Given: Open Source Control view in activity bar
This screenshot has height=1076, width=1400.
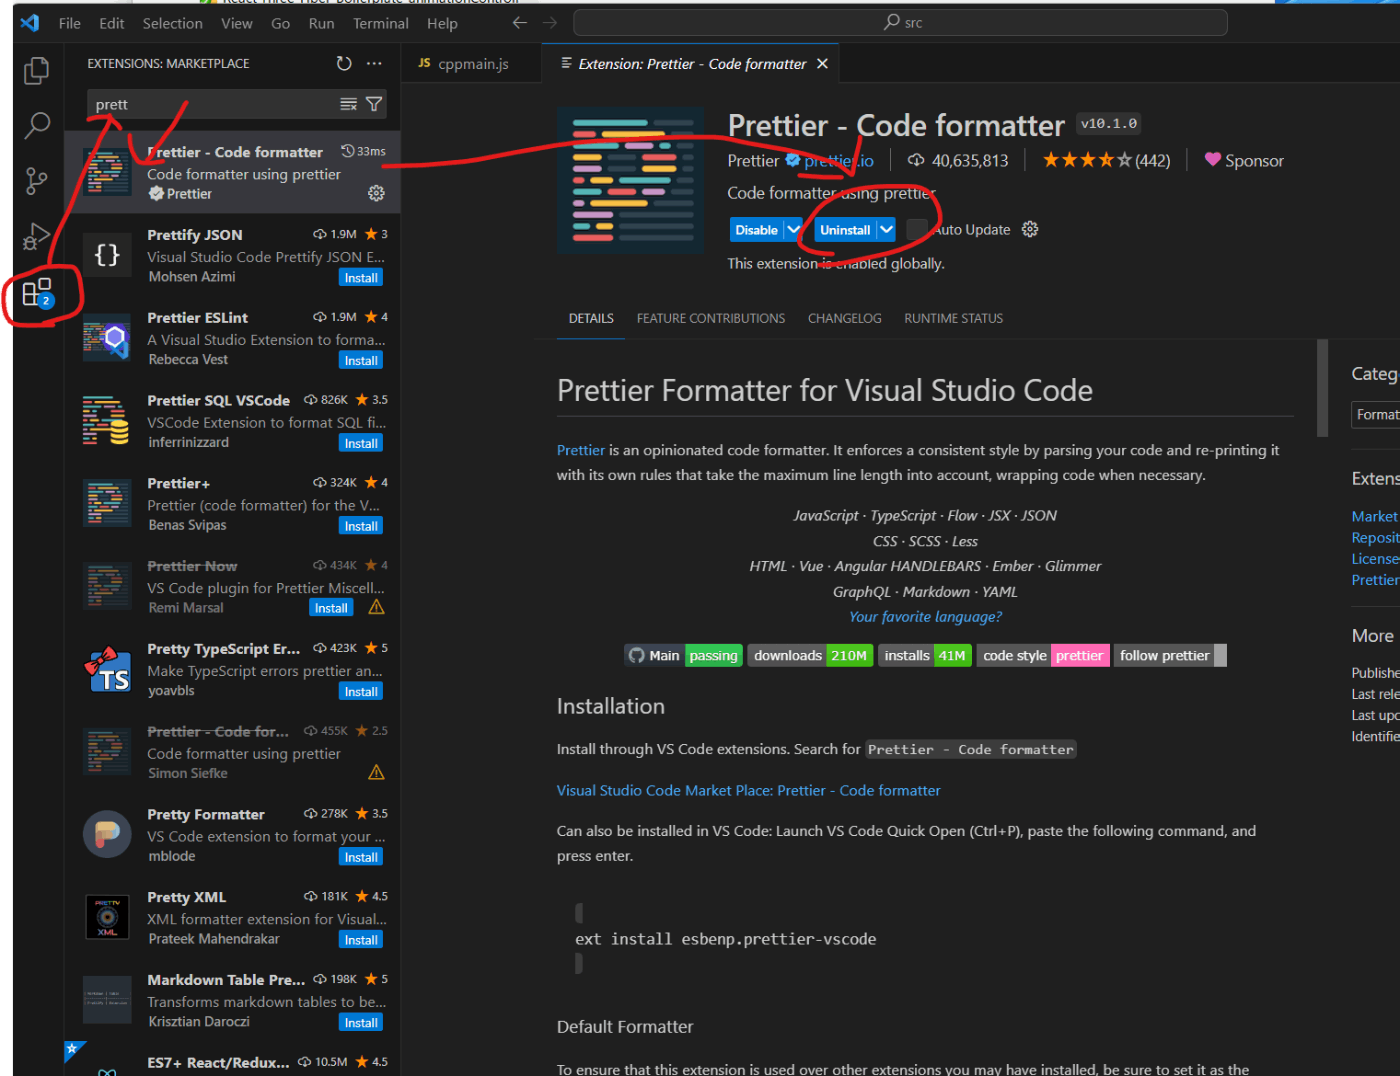Looking at the screenshot, I should pyautogui.click(x=37, y=181).
